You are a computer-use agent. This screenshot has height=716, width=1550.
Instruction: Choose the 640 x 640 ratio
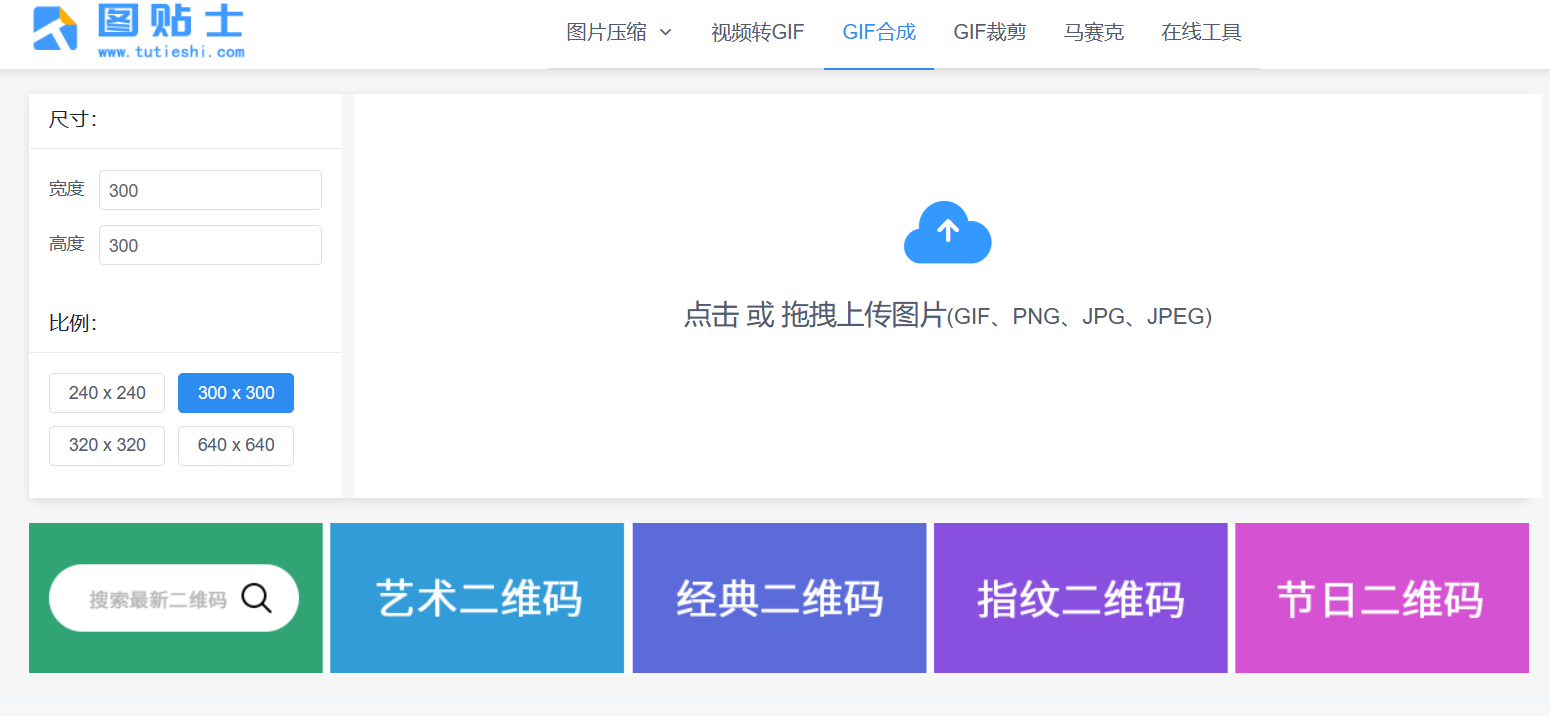coord(236,446)
